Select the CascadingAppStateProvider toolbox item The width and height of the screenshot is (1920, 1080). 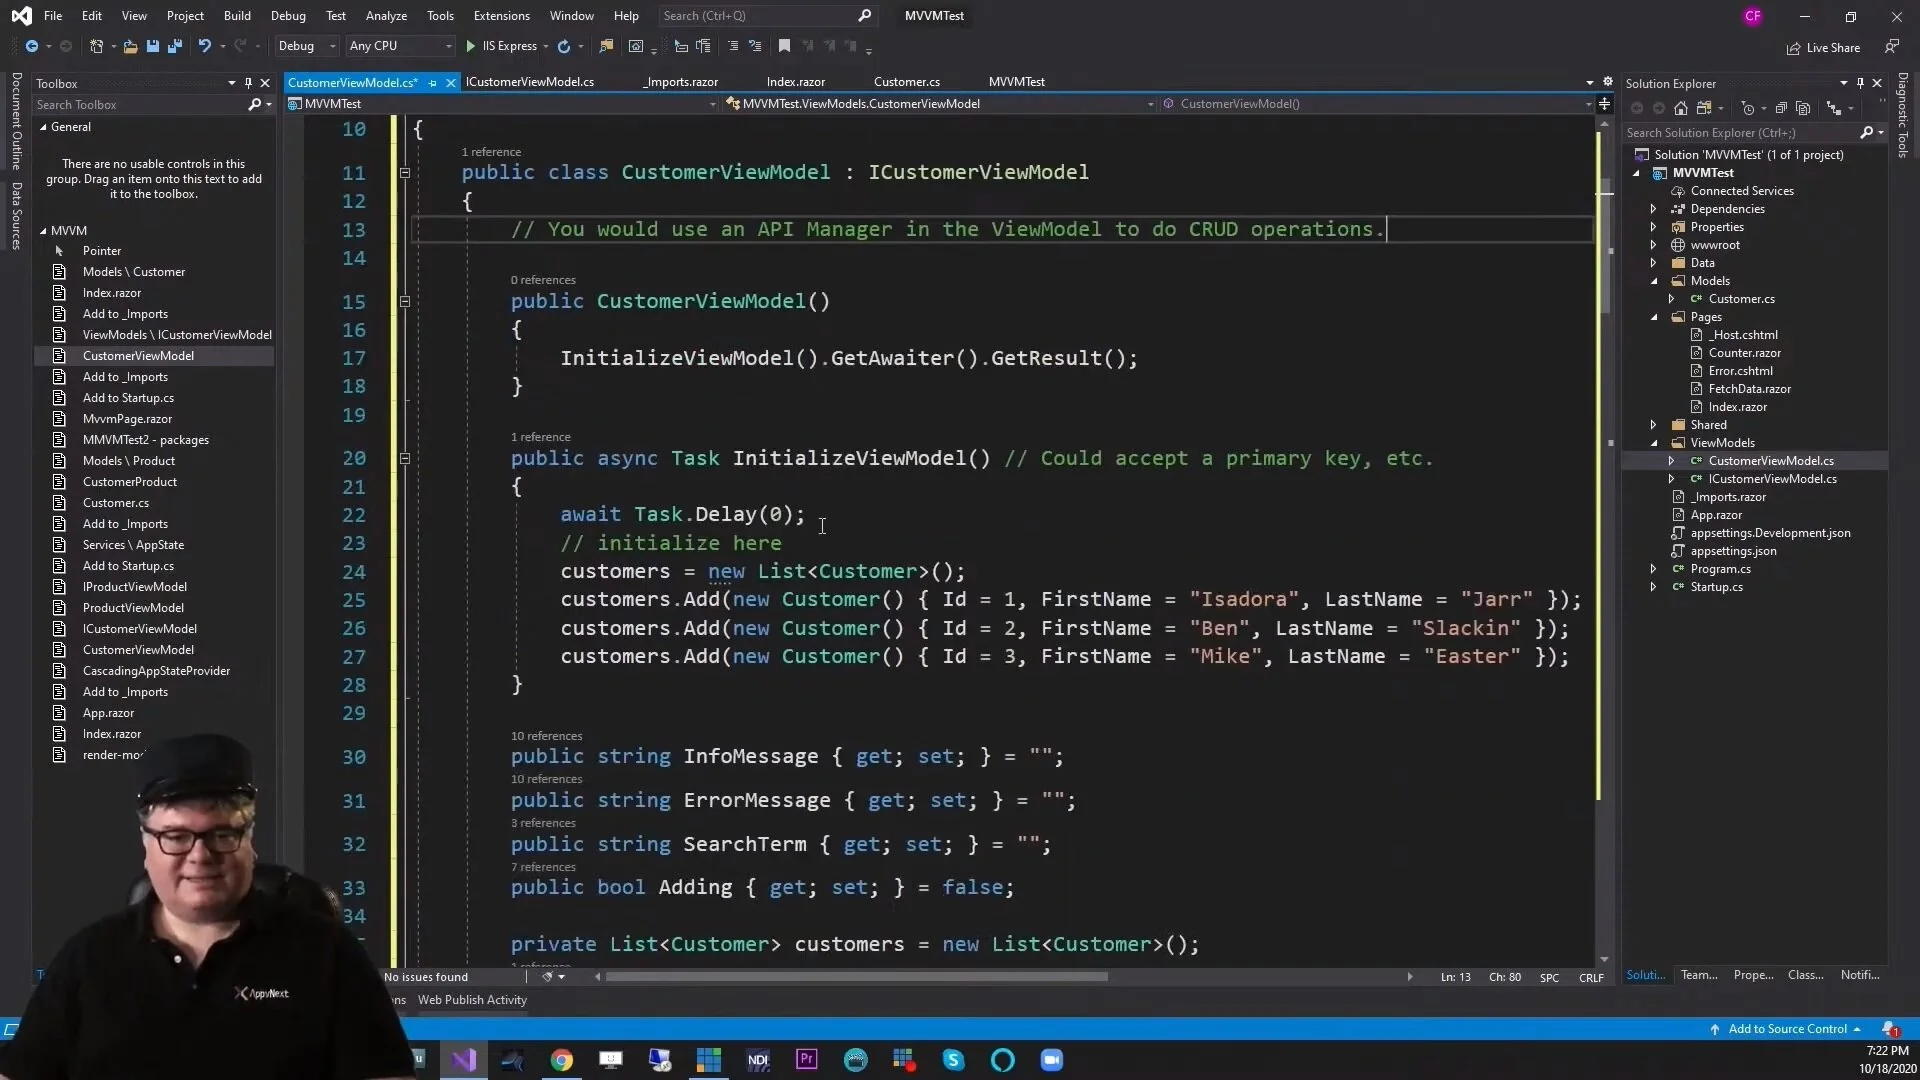[156, 671]
